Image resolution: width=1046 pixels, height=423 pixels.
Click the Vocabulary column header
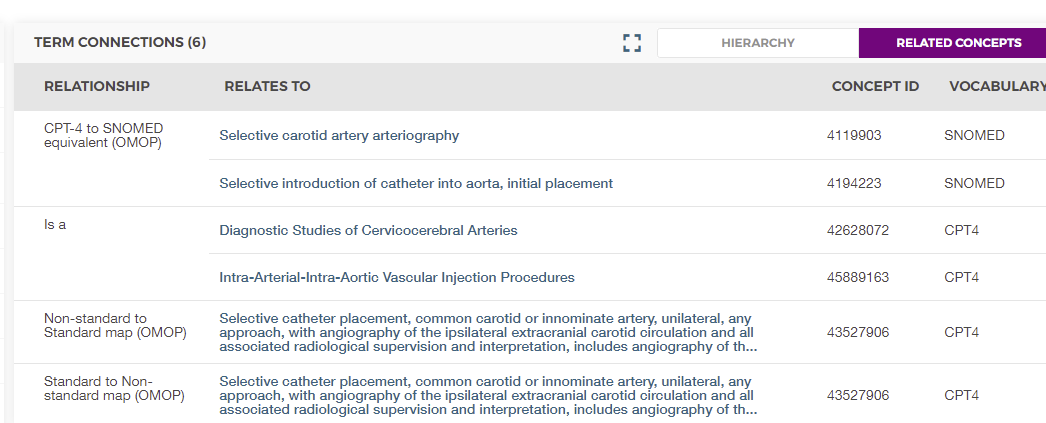tap(996, 86)
